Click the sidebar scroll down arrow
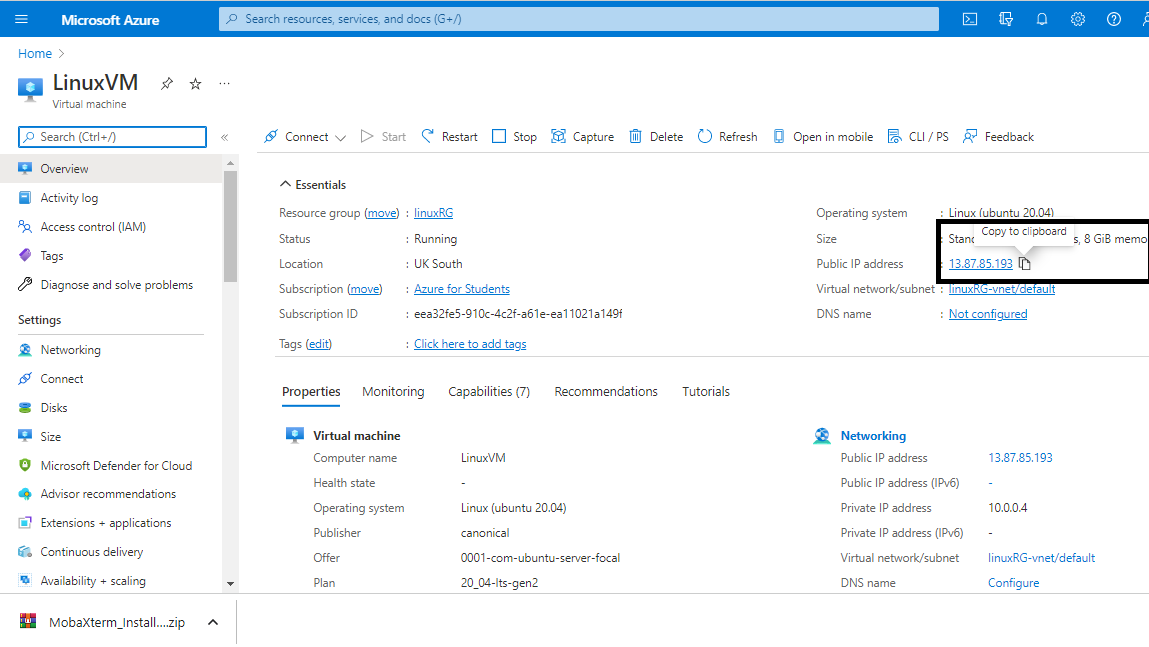 tap(230, 584)
